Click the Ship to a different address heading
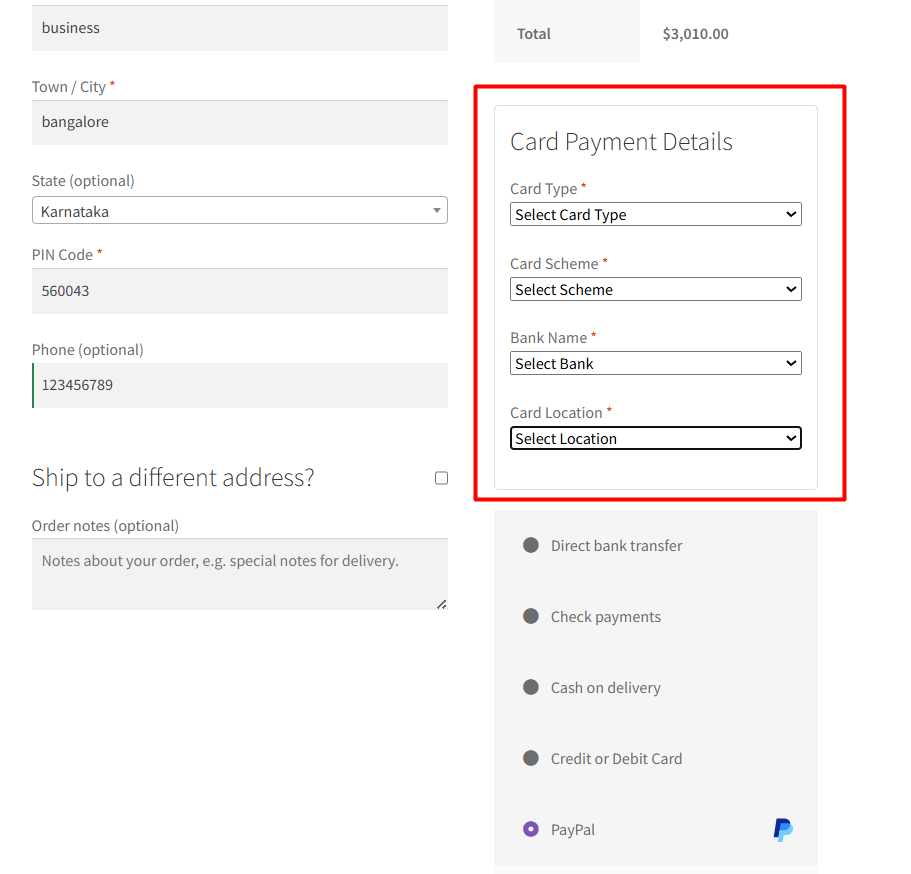This screenshot has height=874, width=911. coord(173,478)
